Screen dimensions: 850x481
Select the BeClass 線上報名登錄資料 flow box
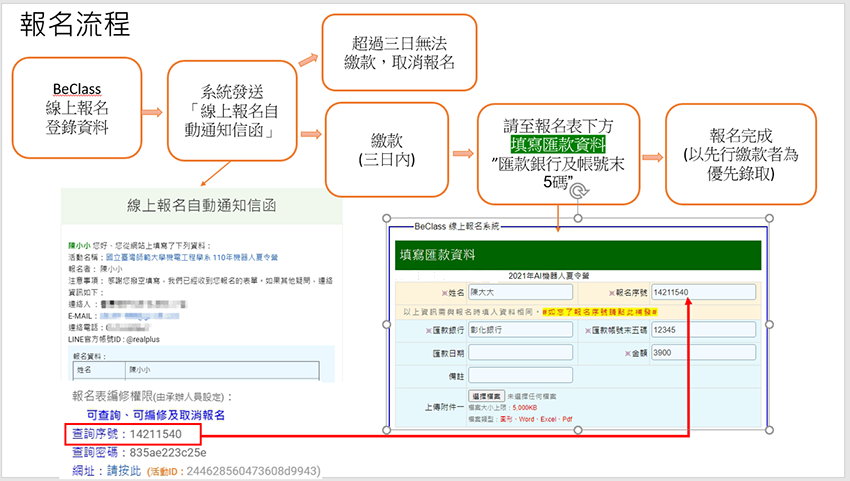[77, 108]
